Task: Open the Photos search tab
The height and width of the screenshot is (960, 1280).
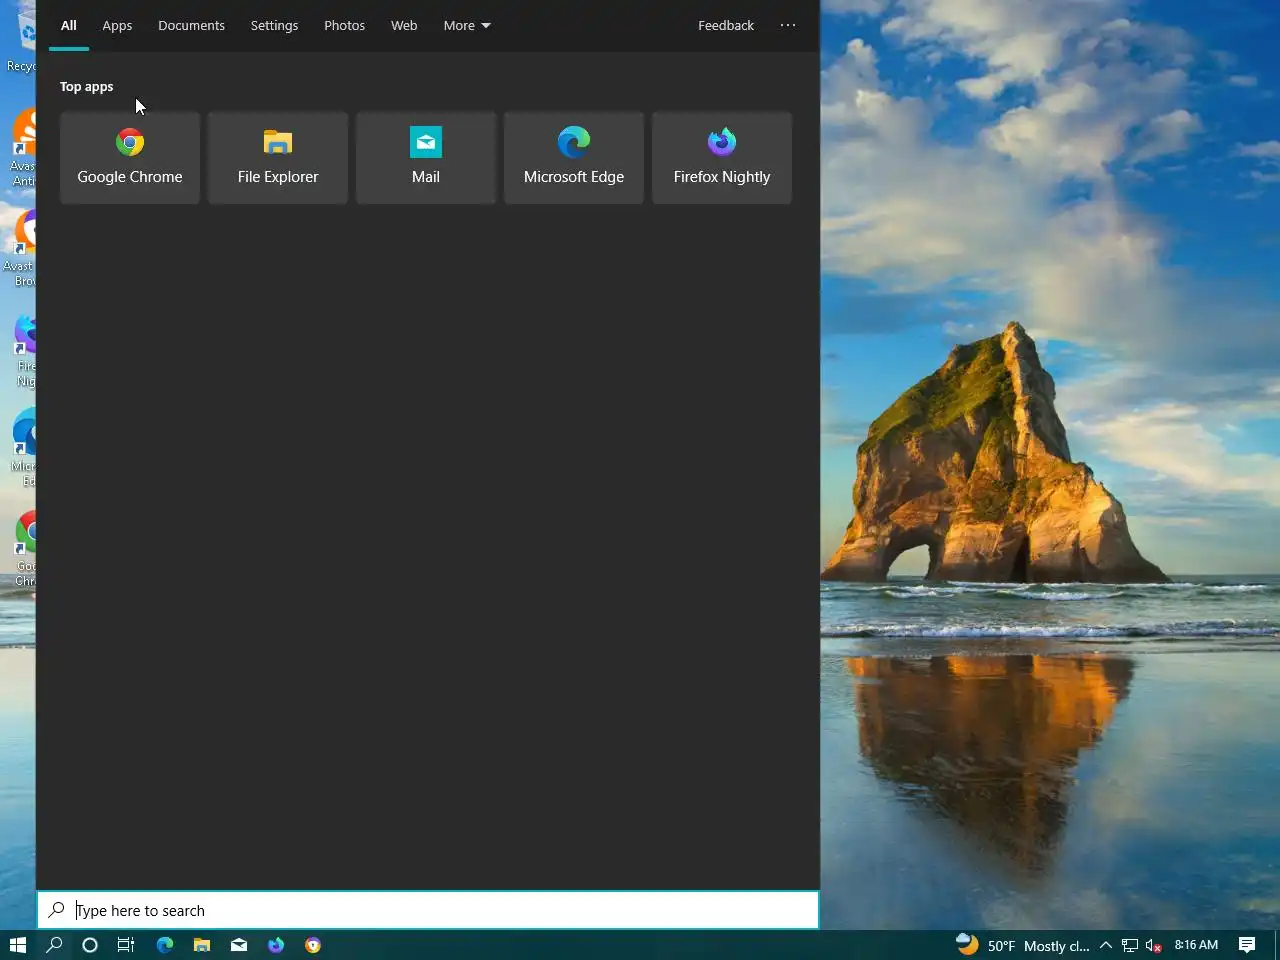Action: [344, 25]
